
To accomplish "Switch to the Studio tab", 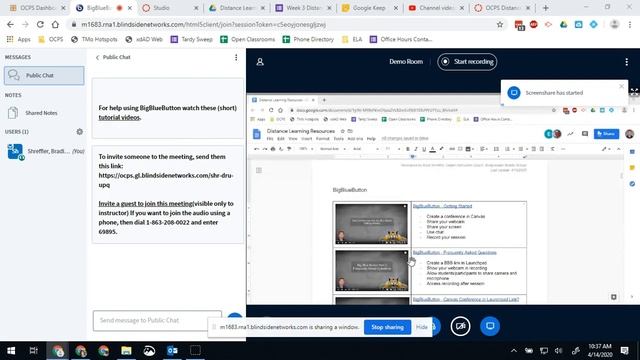I will pos(169,8).
